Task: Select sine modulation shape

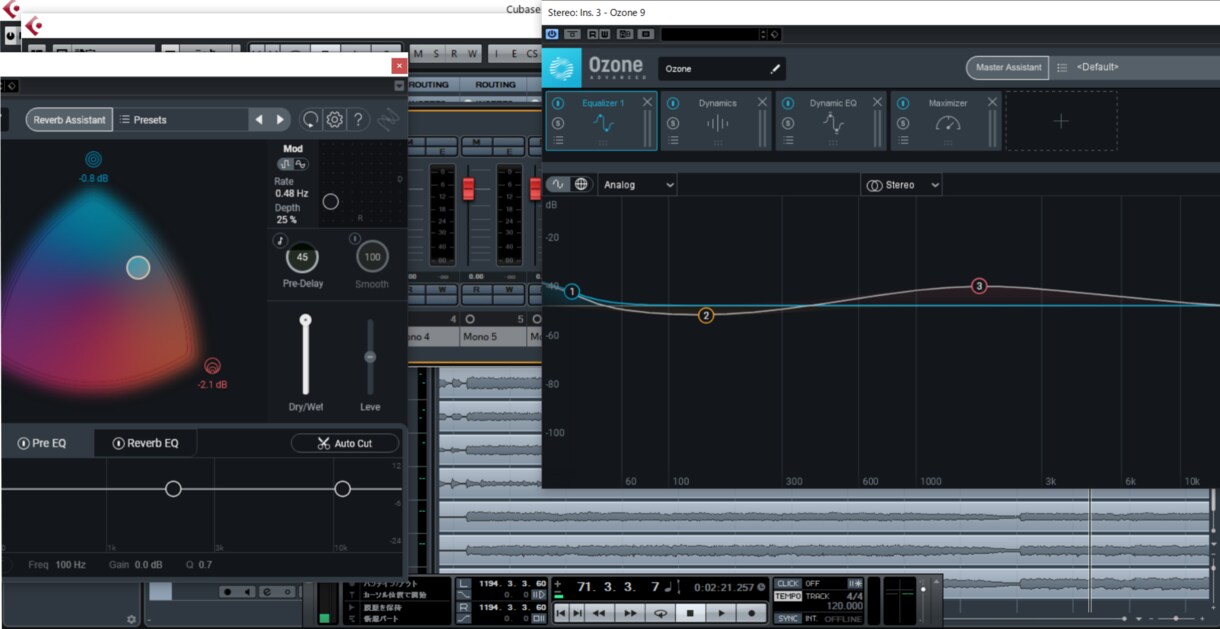Action: coord(300,164)
